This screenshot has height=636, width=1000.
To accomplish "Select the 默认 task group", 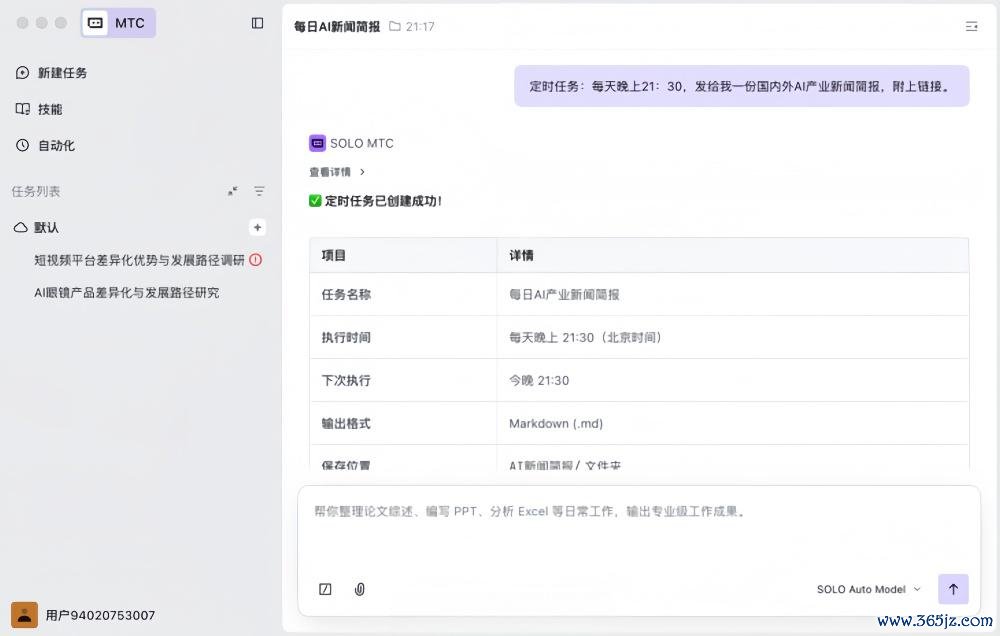I will pos(46,227).
